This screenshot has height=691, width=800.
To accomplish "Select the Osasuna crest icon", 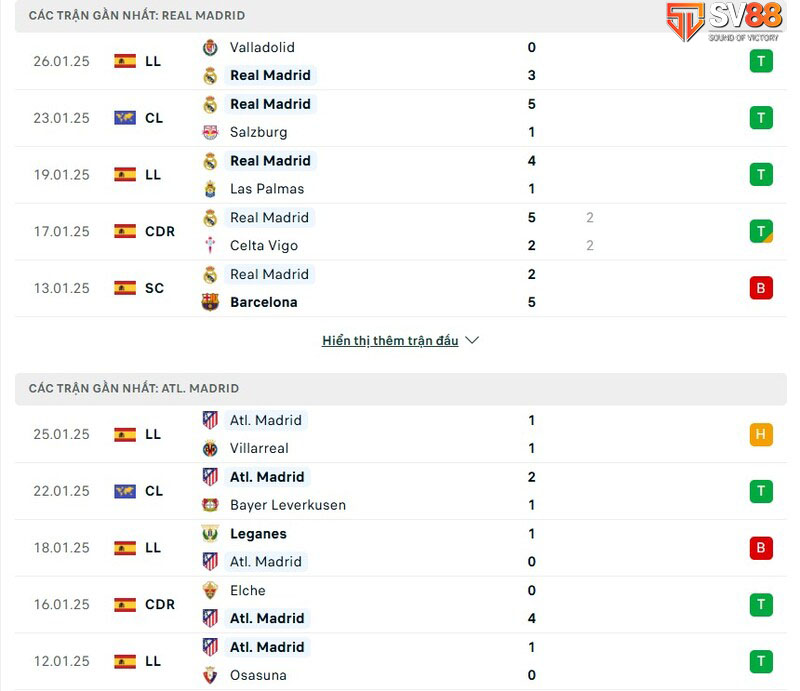I will pyautogui.click(x=211, y=675).
